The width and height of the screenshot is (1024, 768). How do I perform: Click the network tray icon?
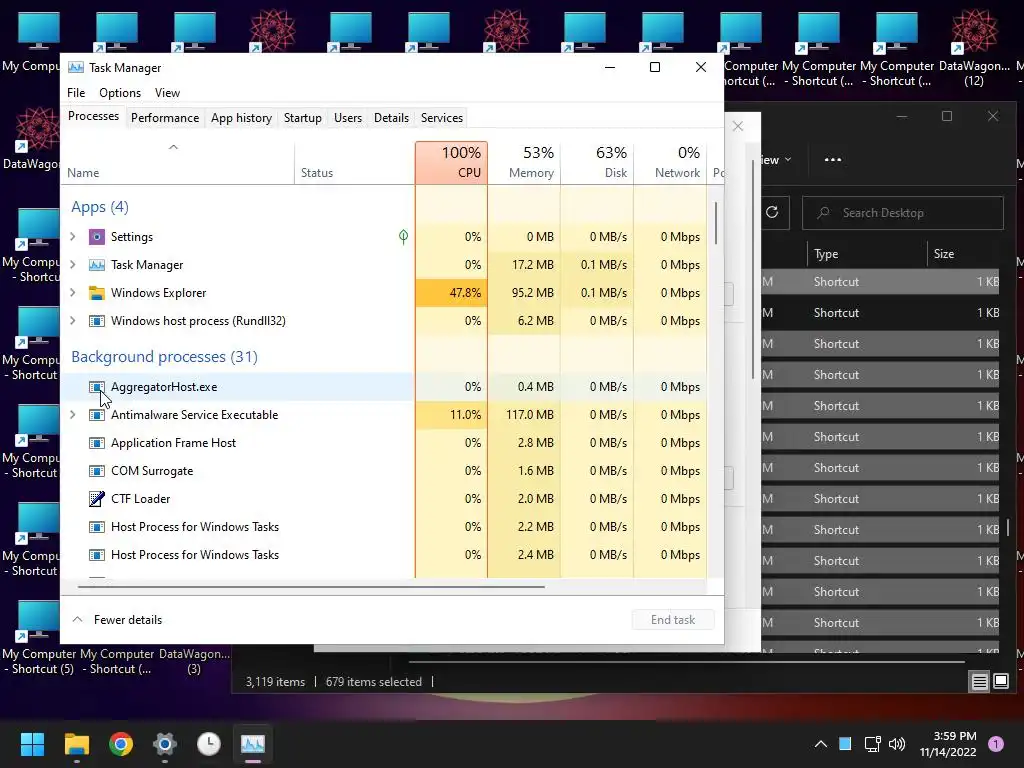(x=872, y=744)
